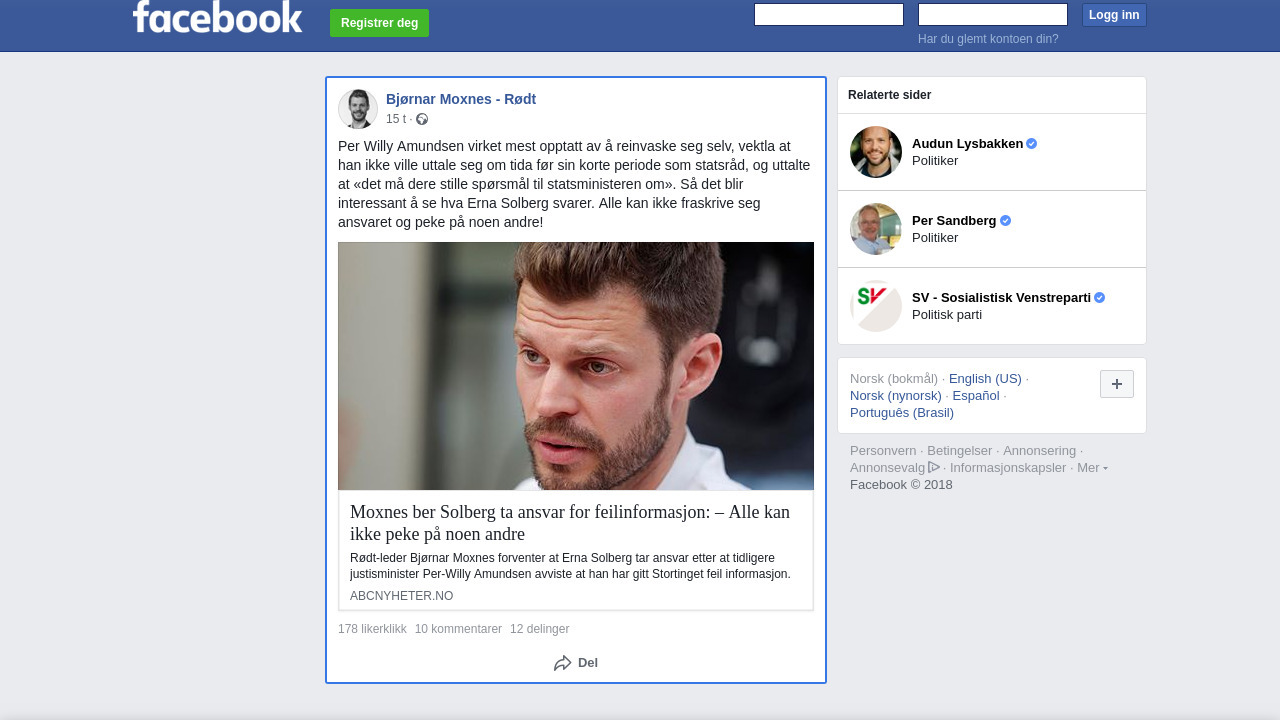Viewport: 1280px width, 720px height.
Task: Open Bjørnar Moxnes - Rødt page link
Action: [461, 99]
